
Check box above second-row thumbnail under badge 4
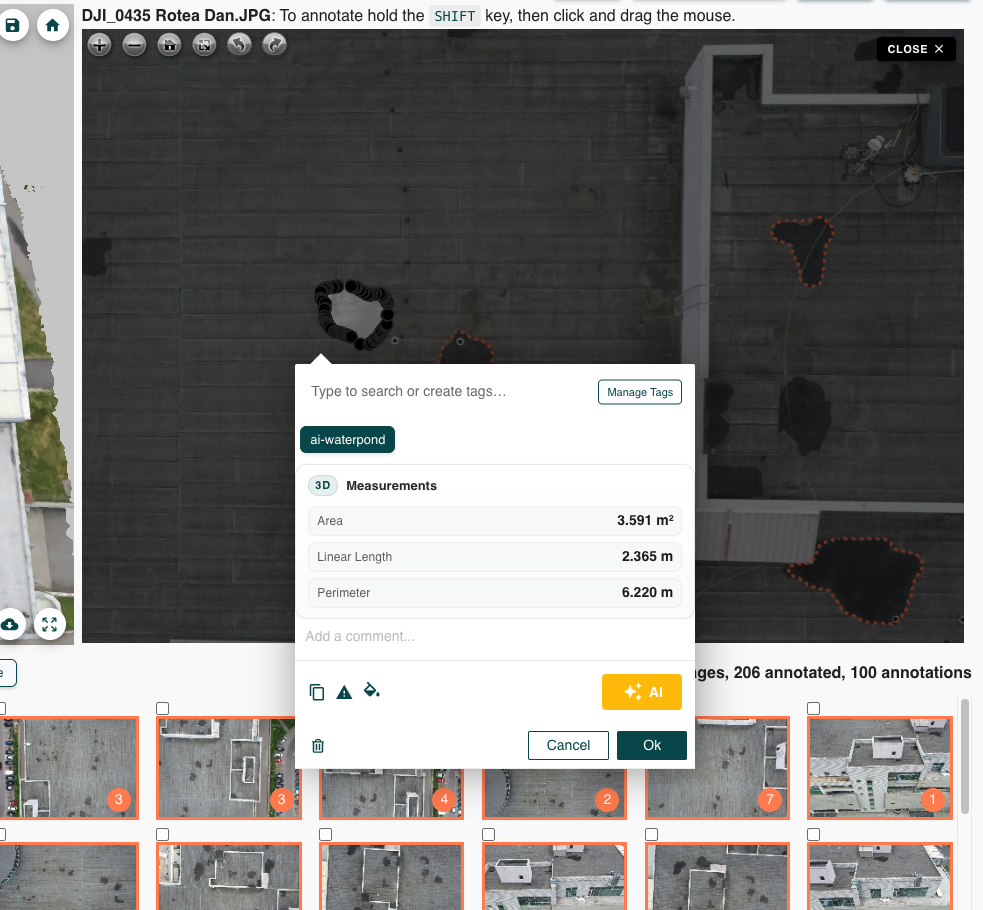[325, 835]
